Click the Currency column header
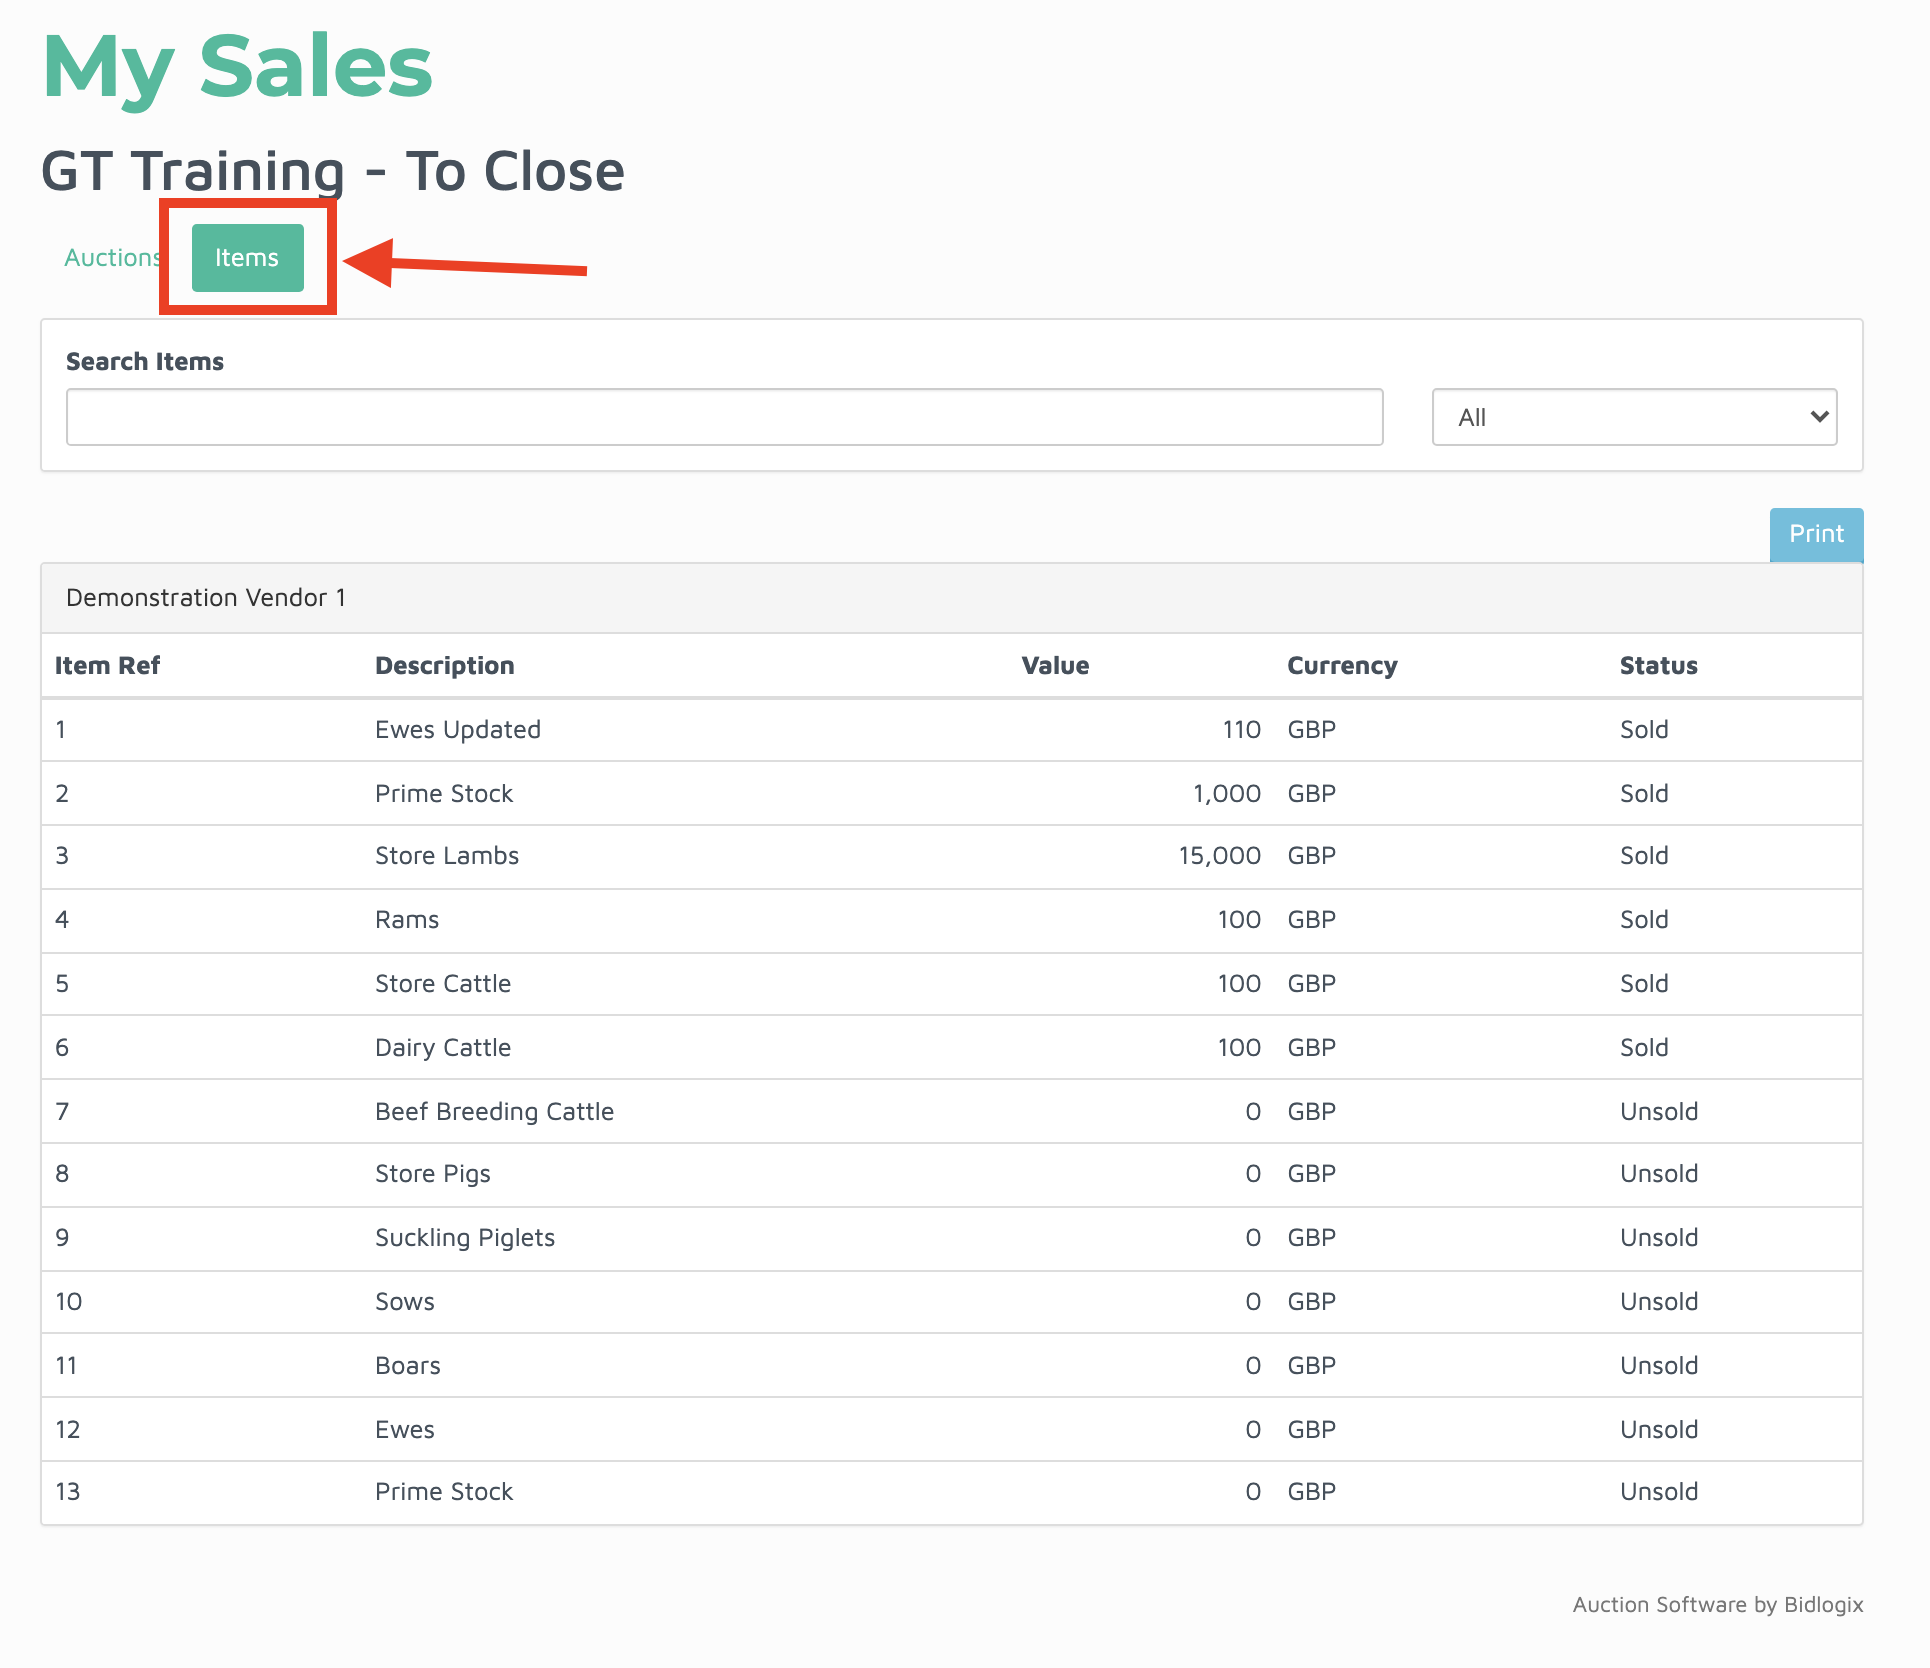Image resolution: width=1930 pixels, height=1668 pixels. [x=1341, y=666]
